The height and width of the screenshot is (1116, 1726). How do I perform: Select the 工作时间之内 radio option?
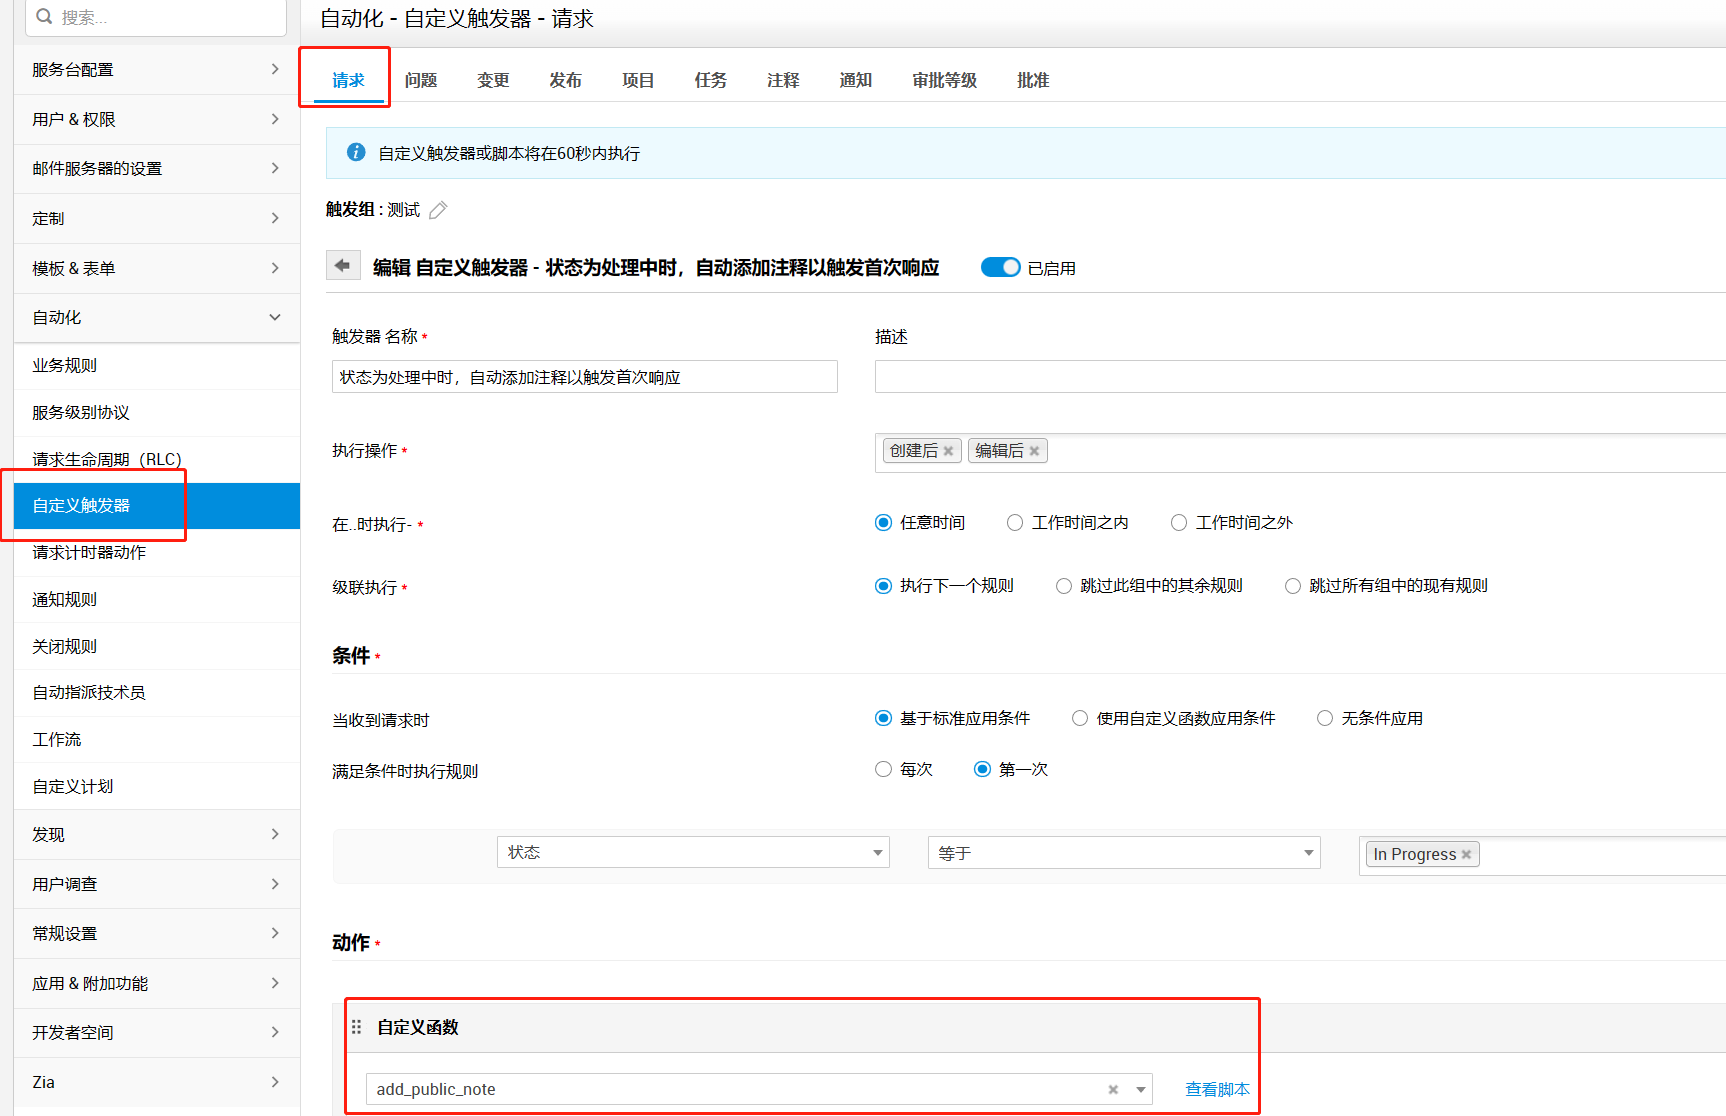(1015, 523)
